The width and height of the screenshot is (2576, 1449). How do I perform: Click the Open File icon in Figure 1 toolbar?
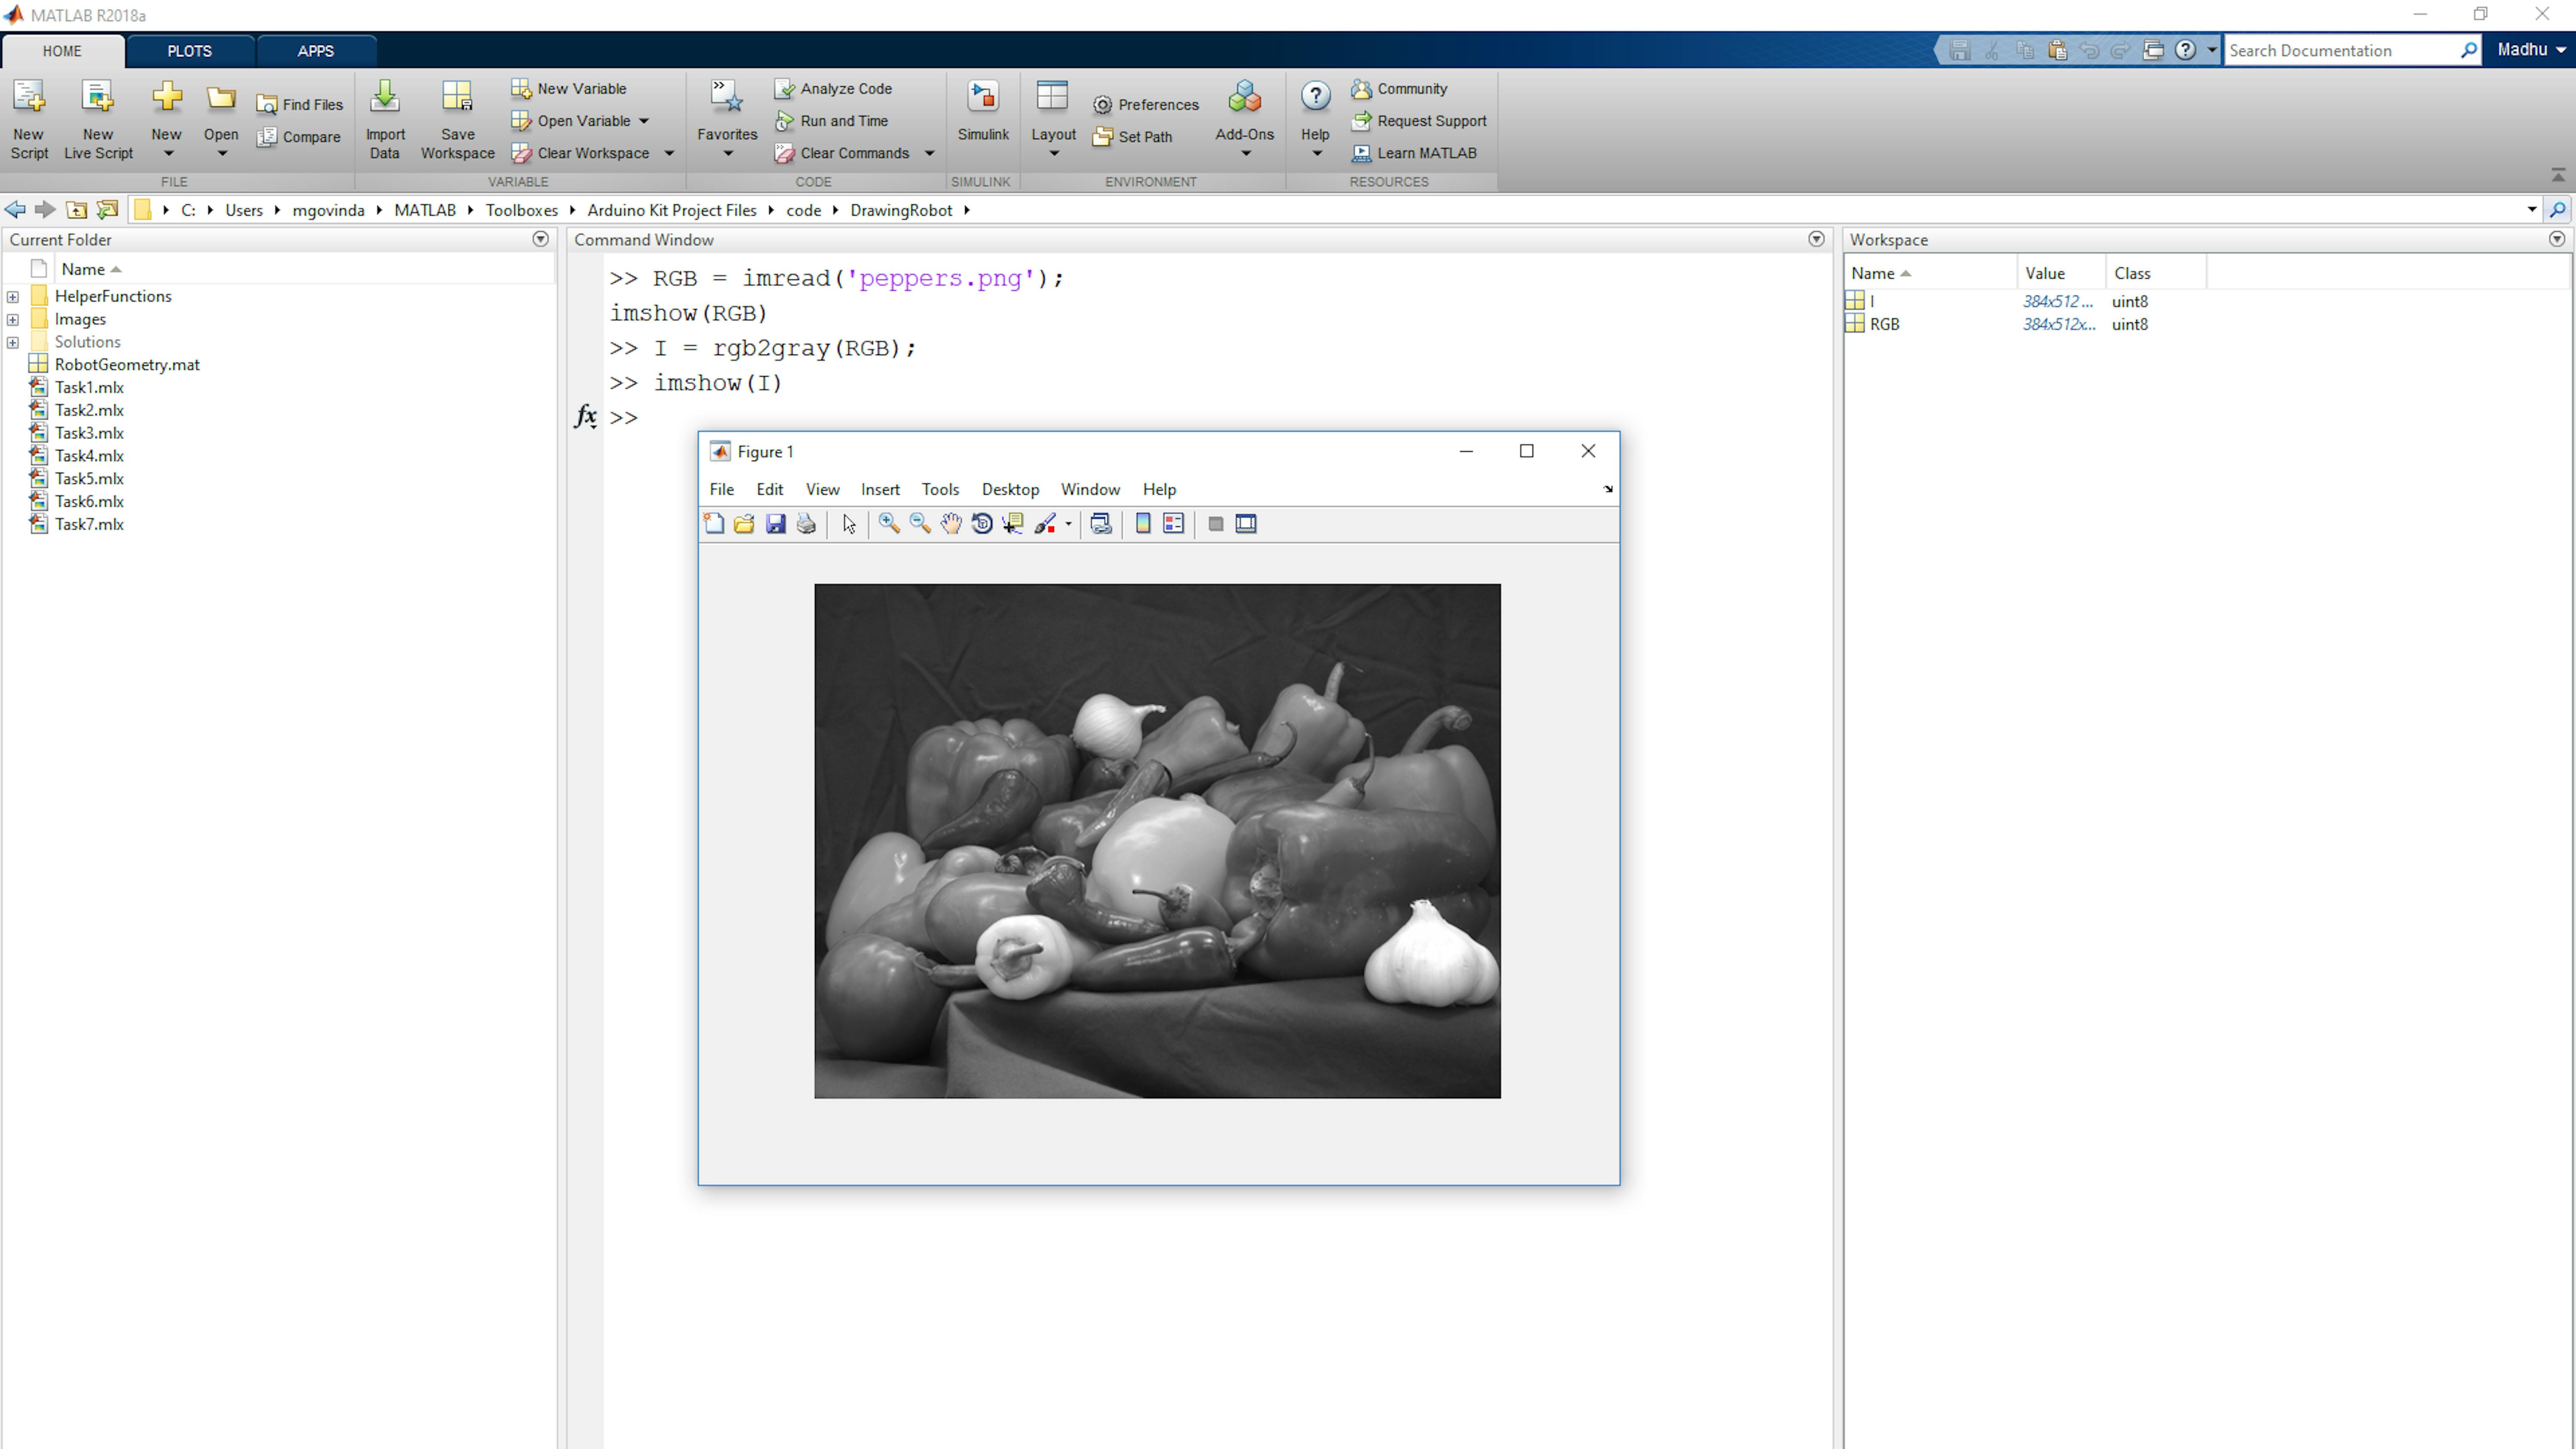(x=744, y=524)
